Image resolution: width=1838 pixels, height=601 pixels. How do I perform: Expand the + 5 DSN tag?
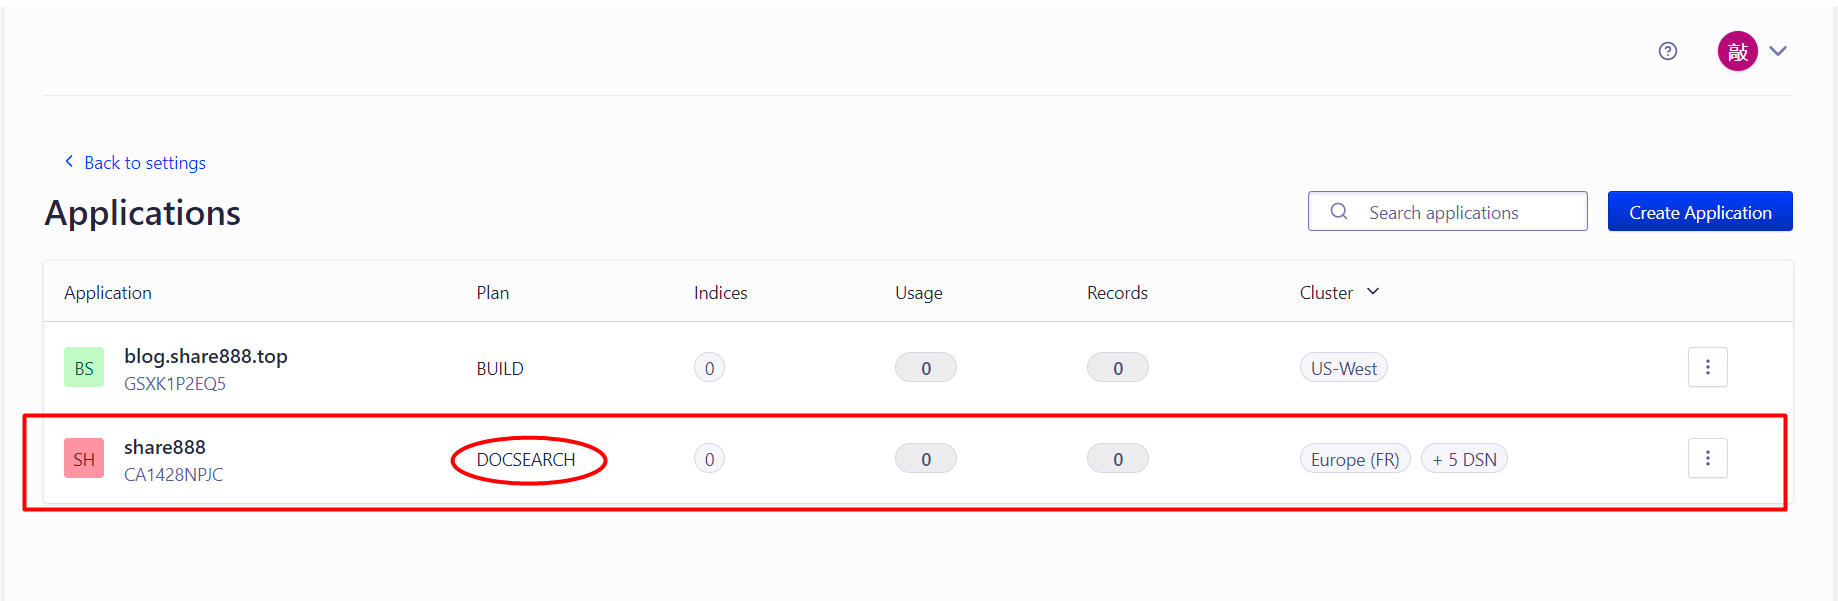[x=1464, y=459]
